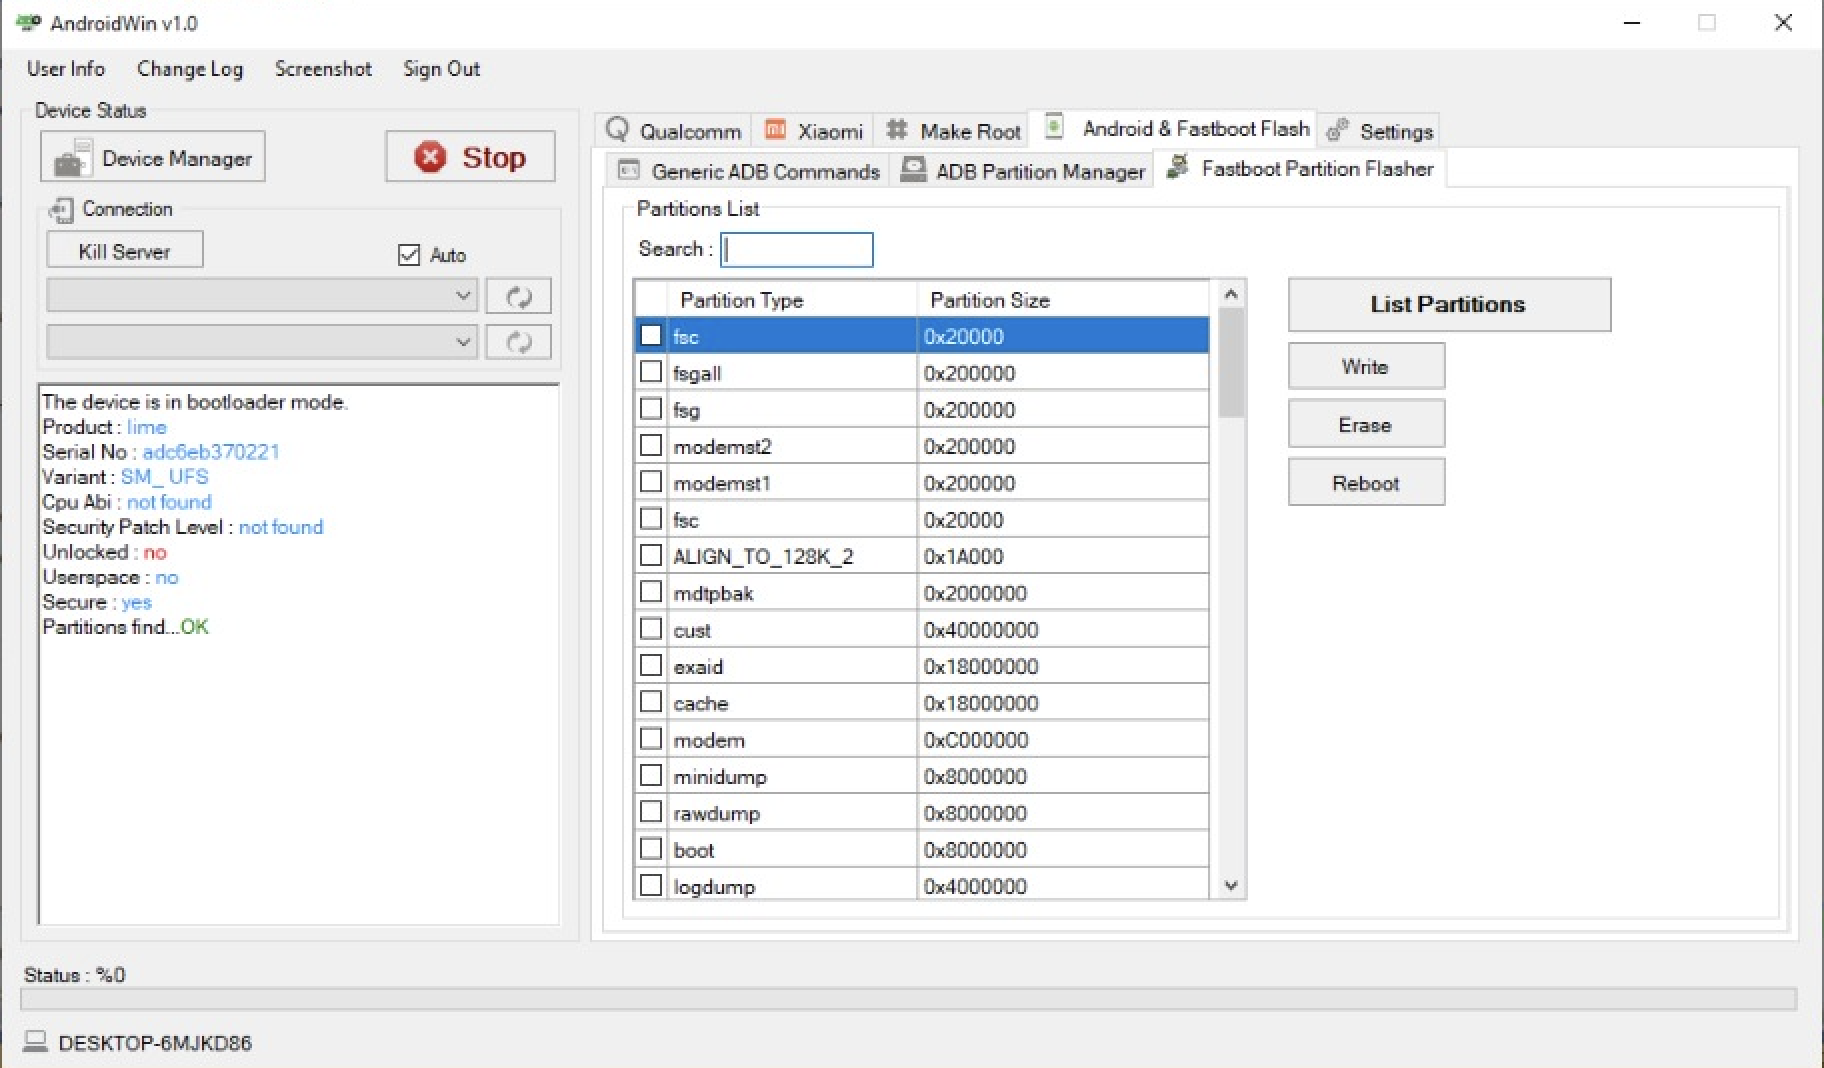Click the Xiaomi MI logo icon
Image resolution: width=1824 pixels, height=1068 pixels.
point(775,130)
